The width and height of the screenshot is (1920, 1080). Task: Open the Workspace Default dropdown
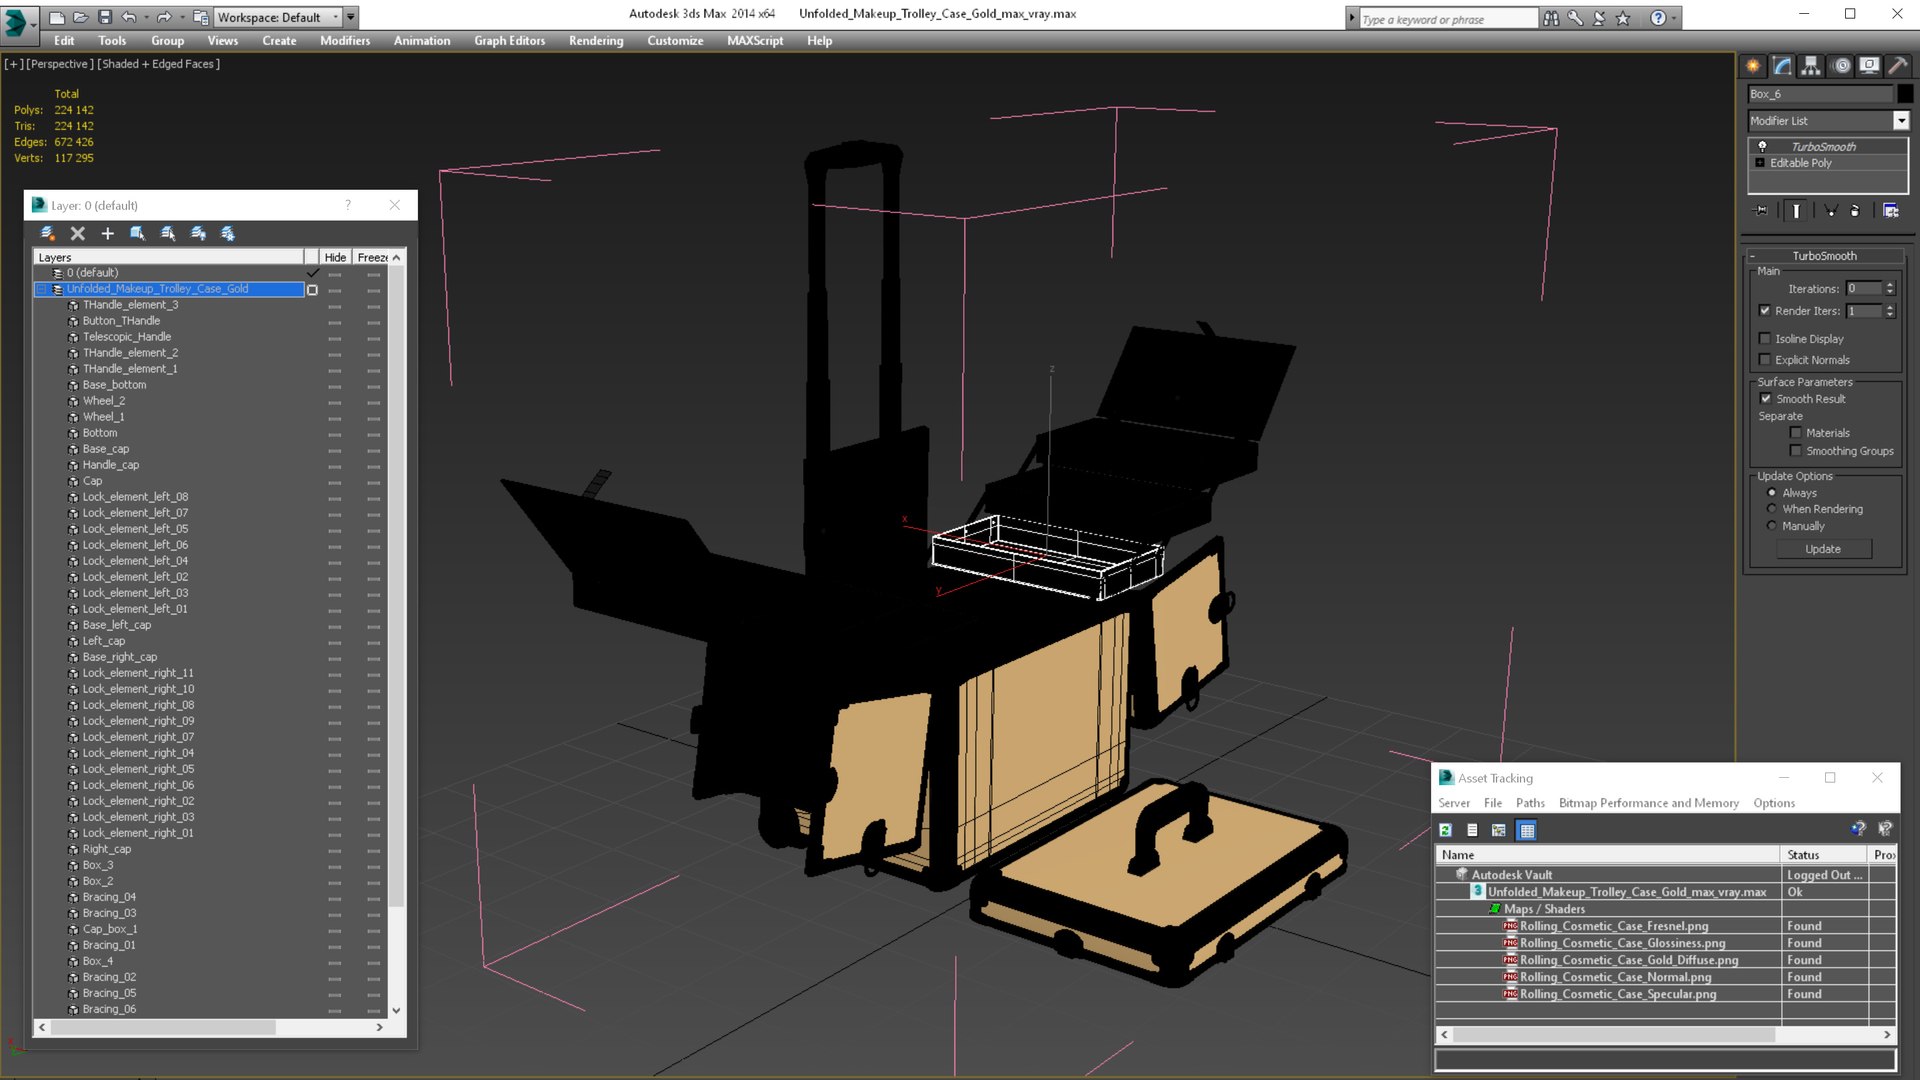click(x=334, y=17)
